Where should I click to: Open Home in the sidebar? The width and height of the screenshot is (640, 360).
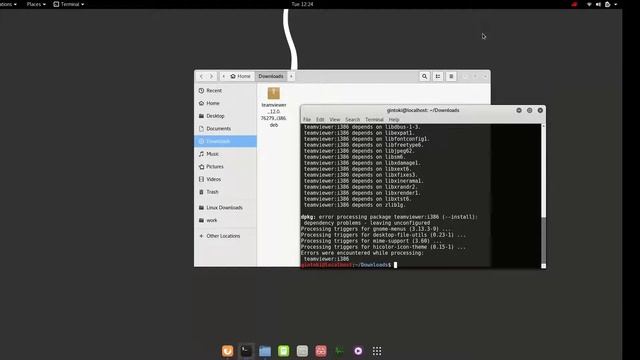pos(225,103)
